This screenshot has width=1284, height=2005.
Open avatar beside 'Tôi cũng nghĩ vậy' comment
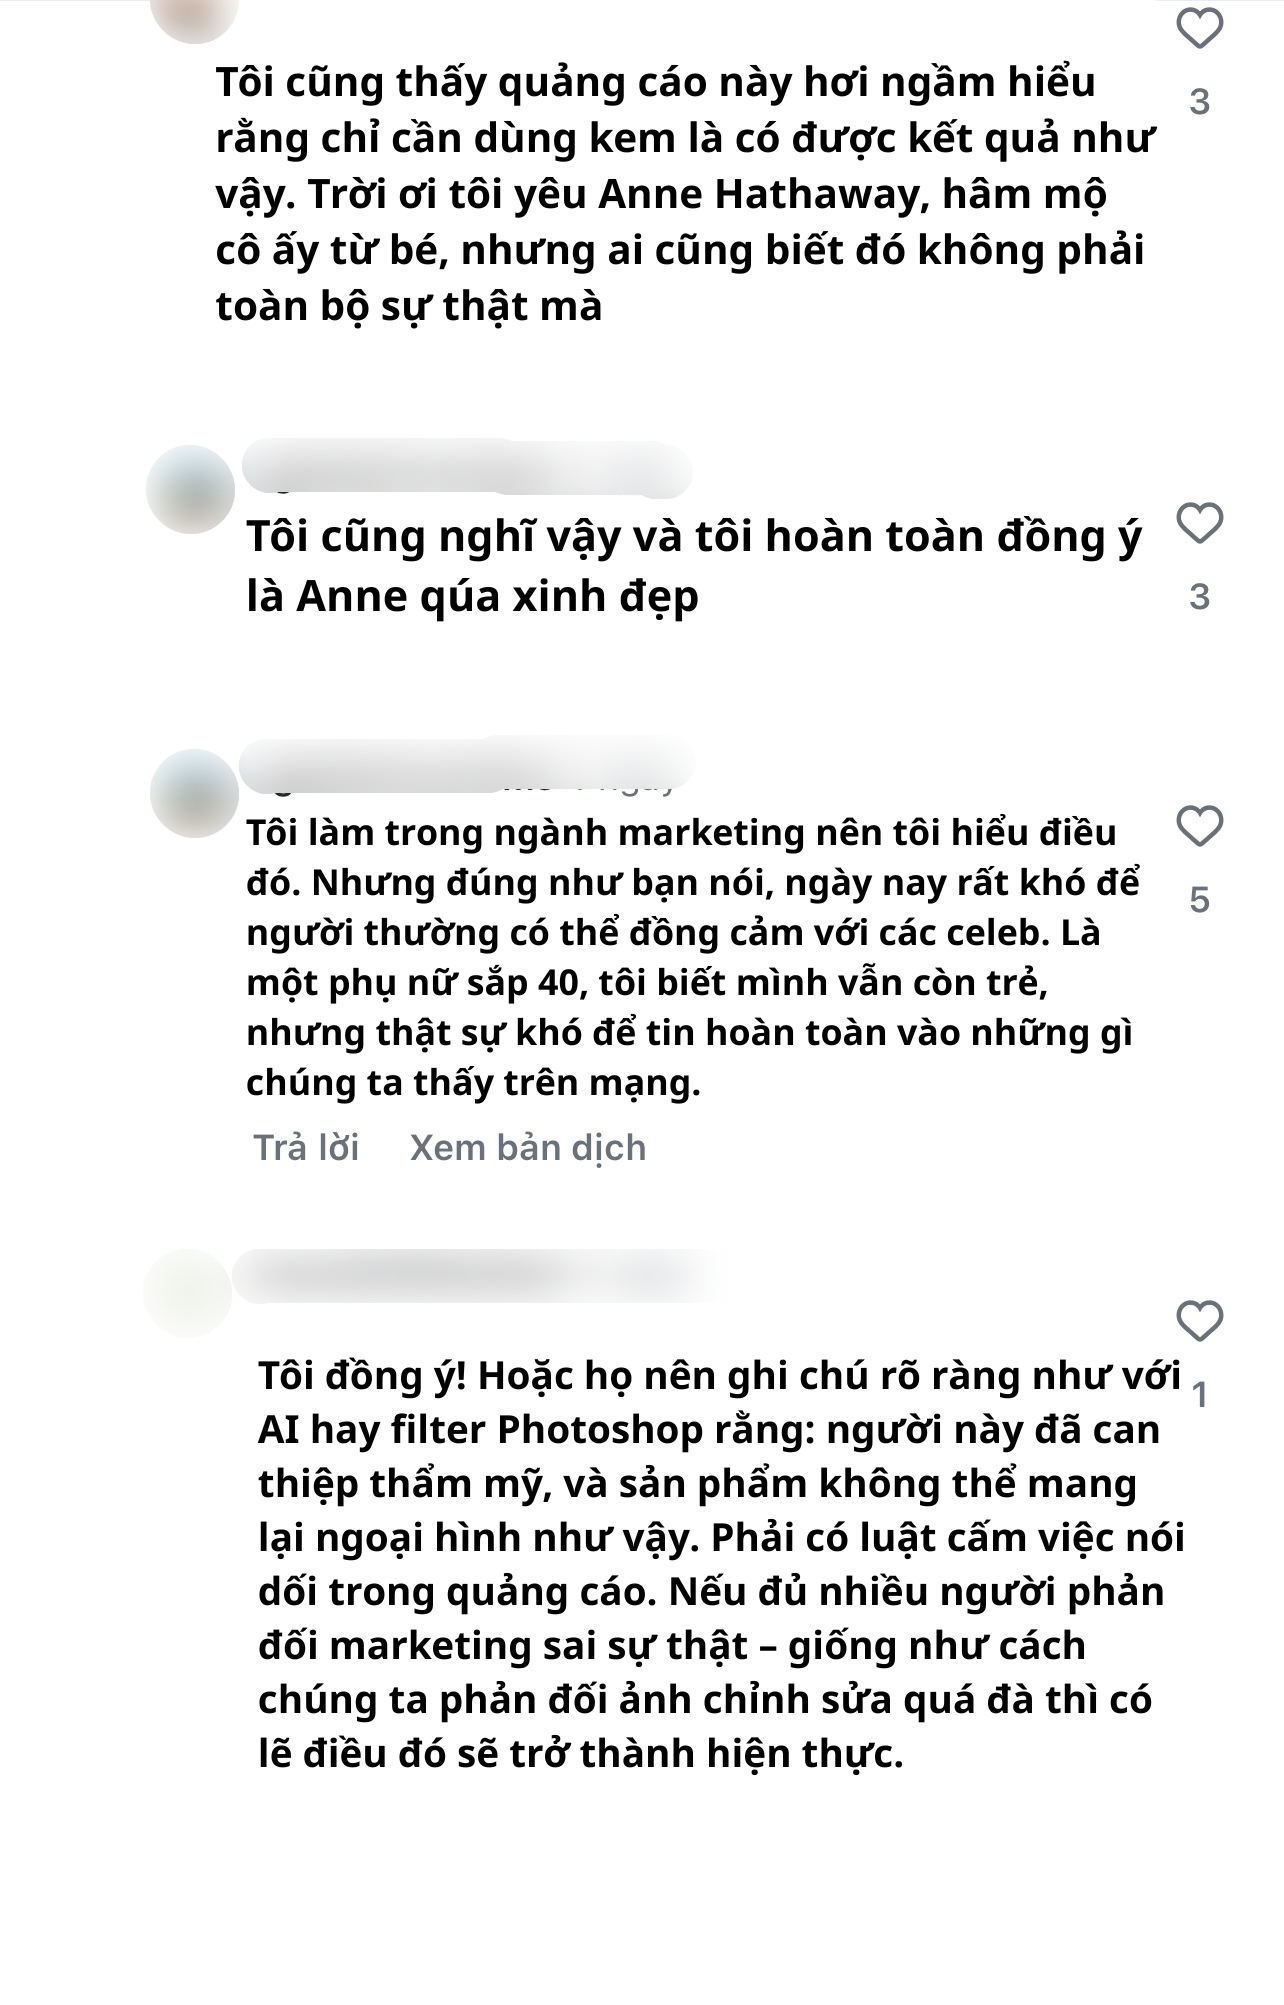190,489
